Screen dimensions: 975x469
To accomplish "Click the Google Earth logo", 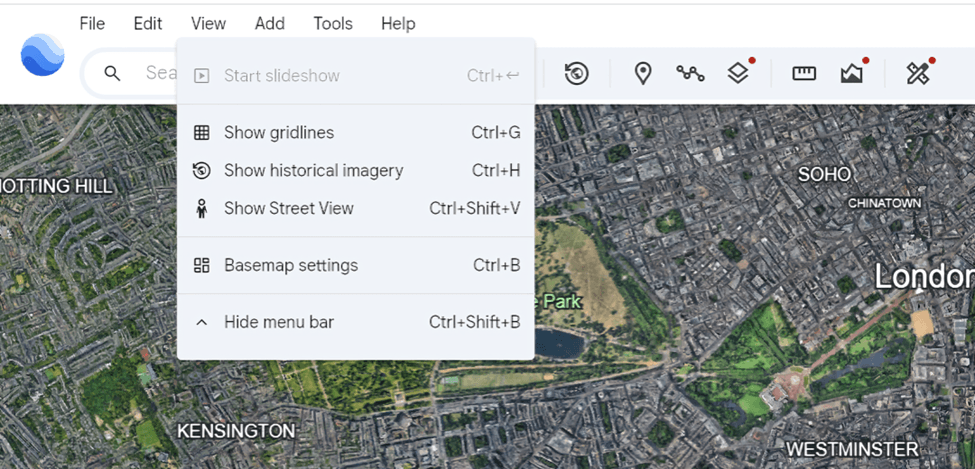I will 42,55.
